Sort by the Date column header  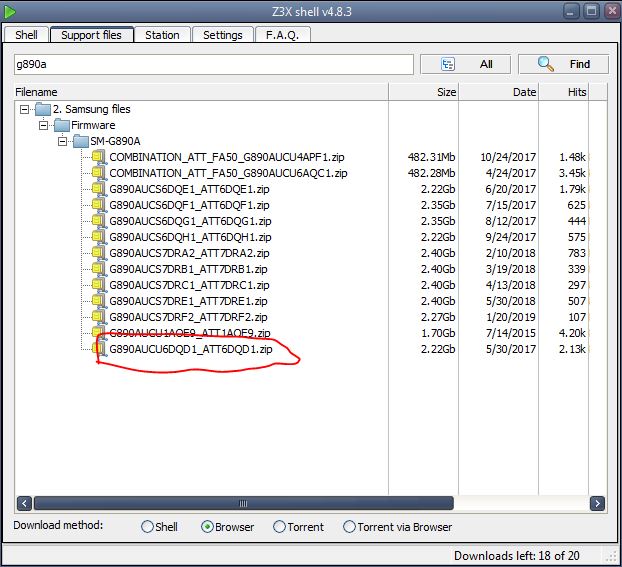(x=499, y=92)
